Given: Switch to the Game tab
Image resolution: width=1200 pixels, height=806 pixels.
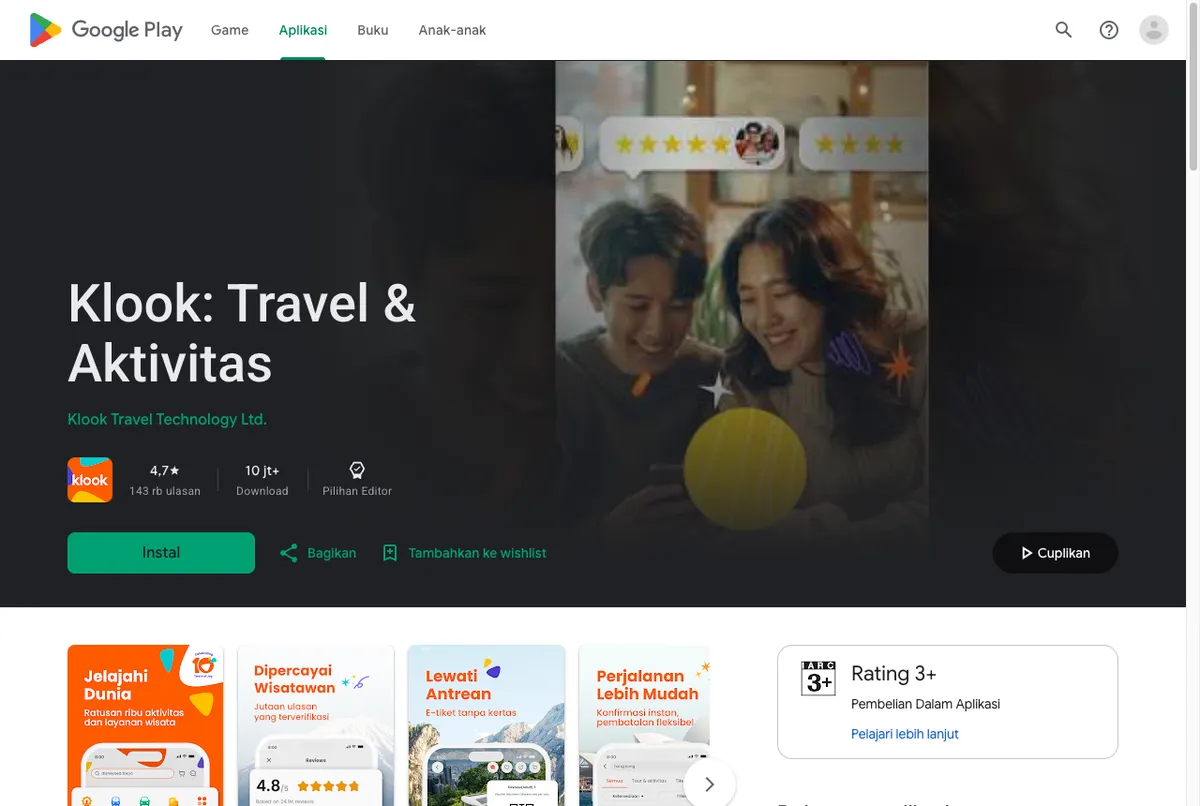Looking at the screenshot, I should pyautogui.click(x=229, y=30).
